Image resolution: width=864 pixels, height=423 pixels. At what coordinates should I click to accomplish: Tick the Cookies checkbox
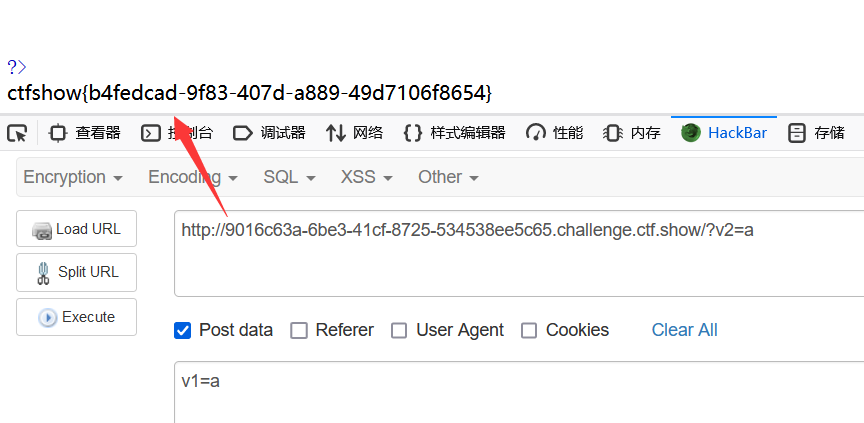coord(529,330)
